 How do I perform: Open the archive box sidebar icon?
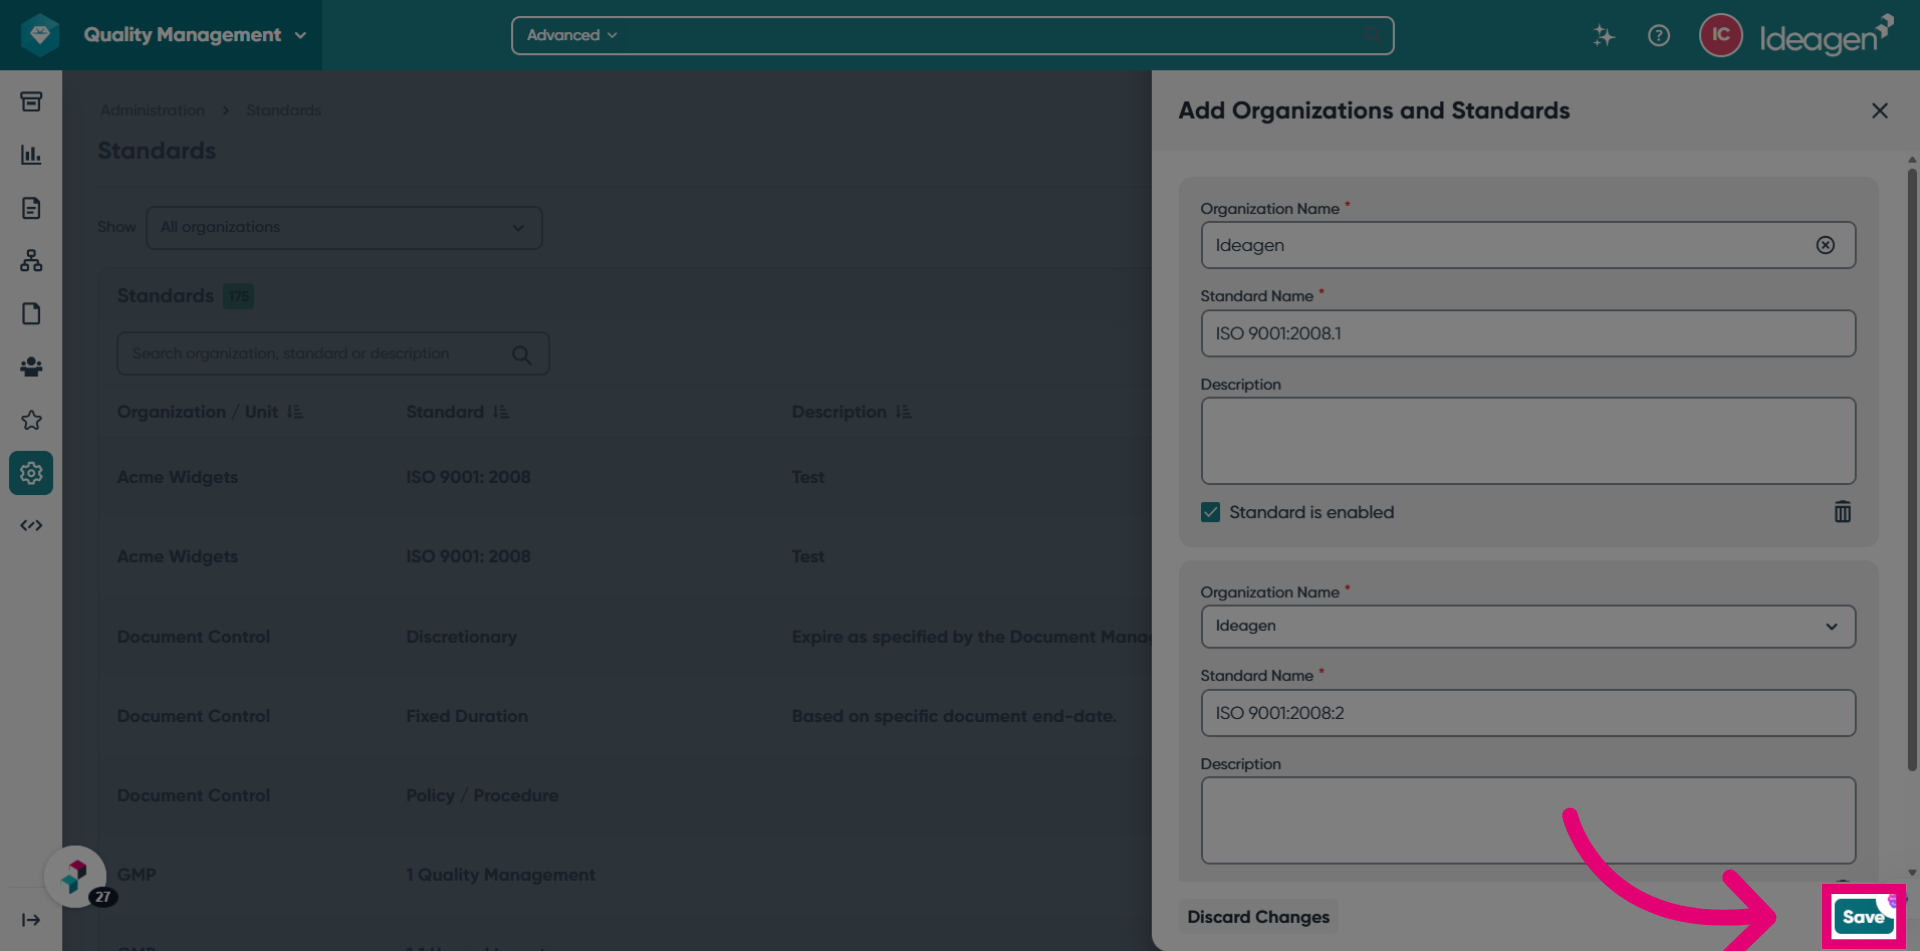(x=31, y=102)
